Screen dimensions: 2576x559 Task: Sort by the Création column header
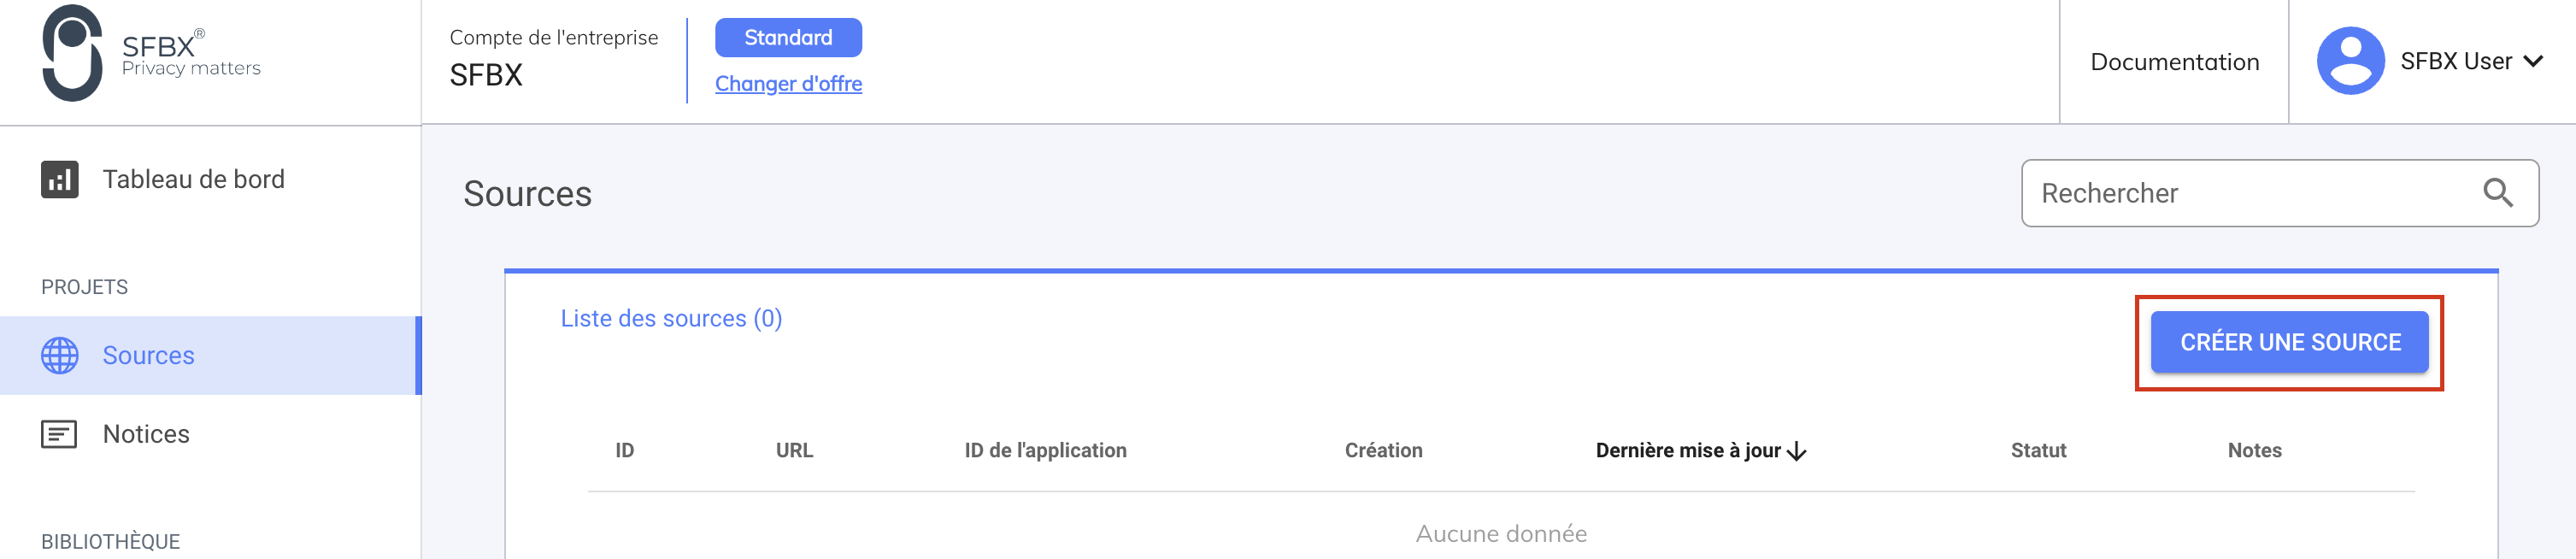click(x=1383, y=451)
